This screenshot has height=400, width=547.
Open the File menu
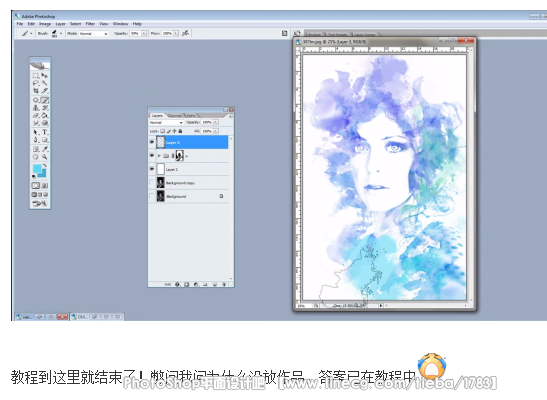20,24
